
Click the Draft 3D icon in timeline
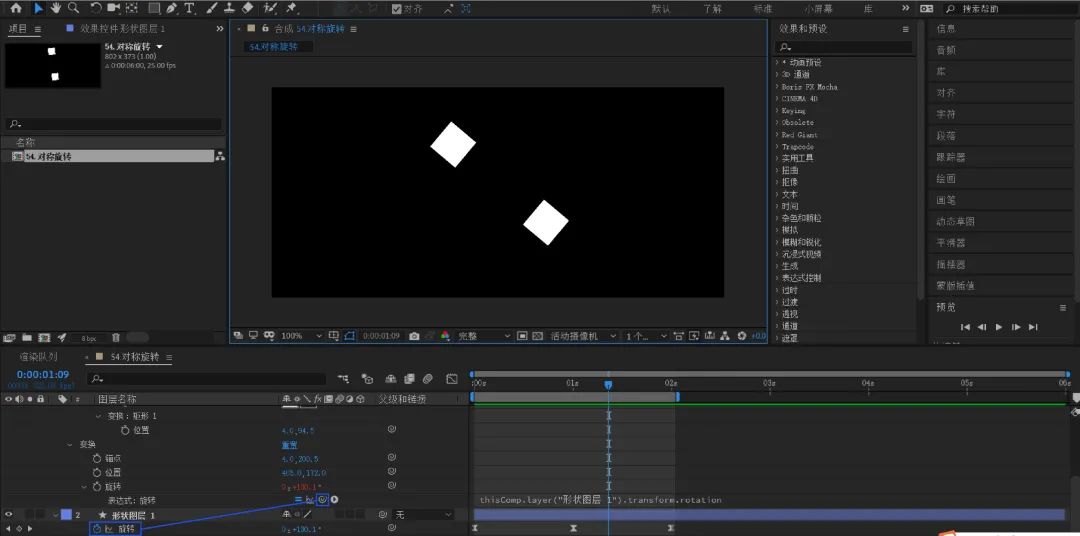(367, 379)
